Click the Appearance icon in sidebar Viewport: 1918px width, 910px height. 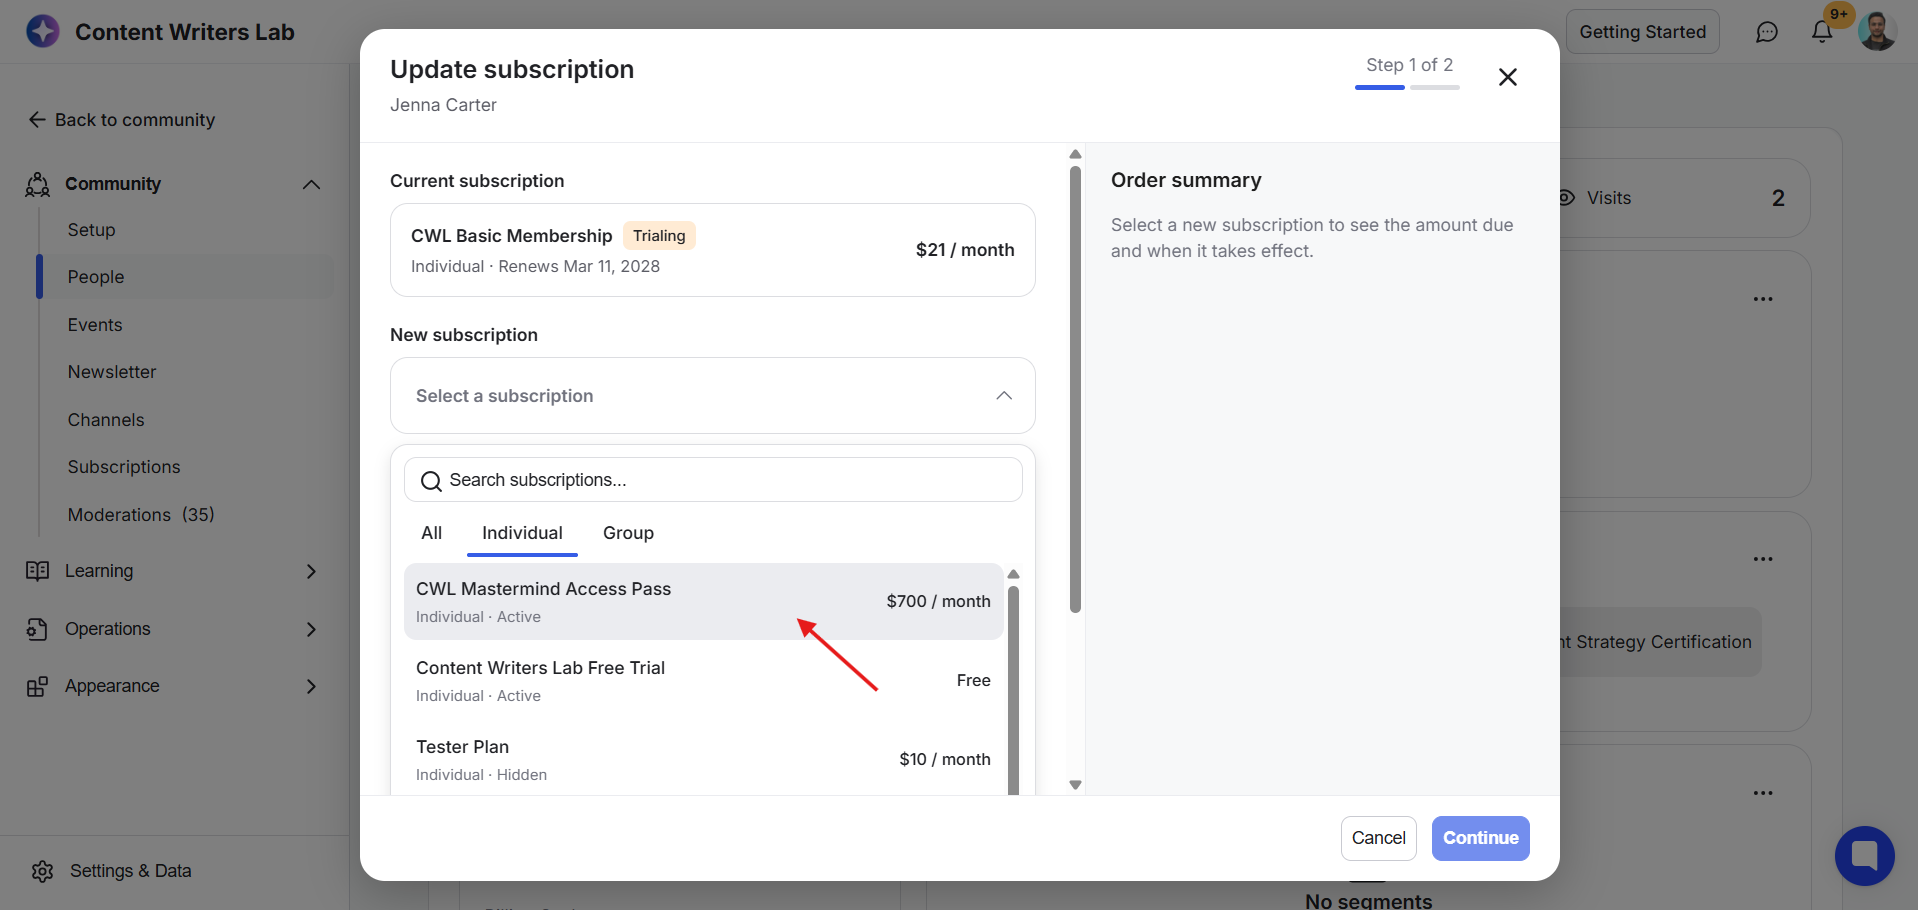[38, 686]
